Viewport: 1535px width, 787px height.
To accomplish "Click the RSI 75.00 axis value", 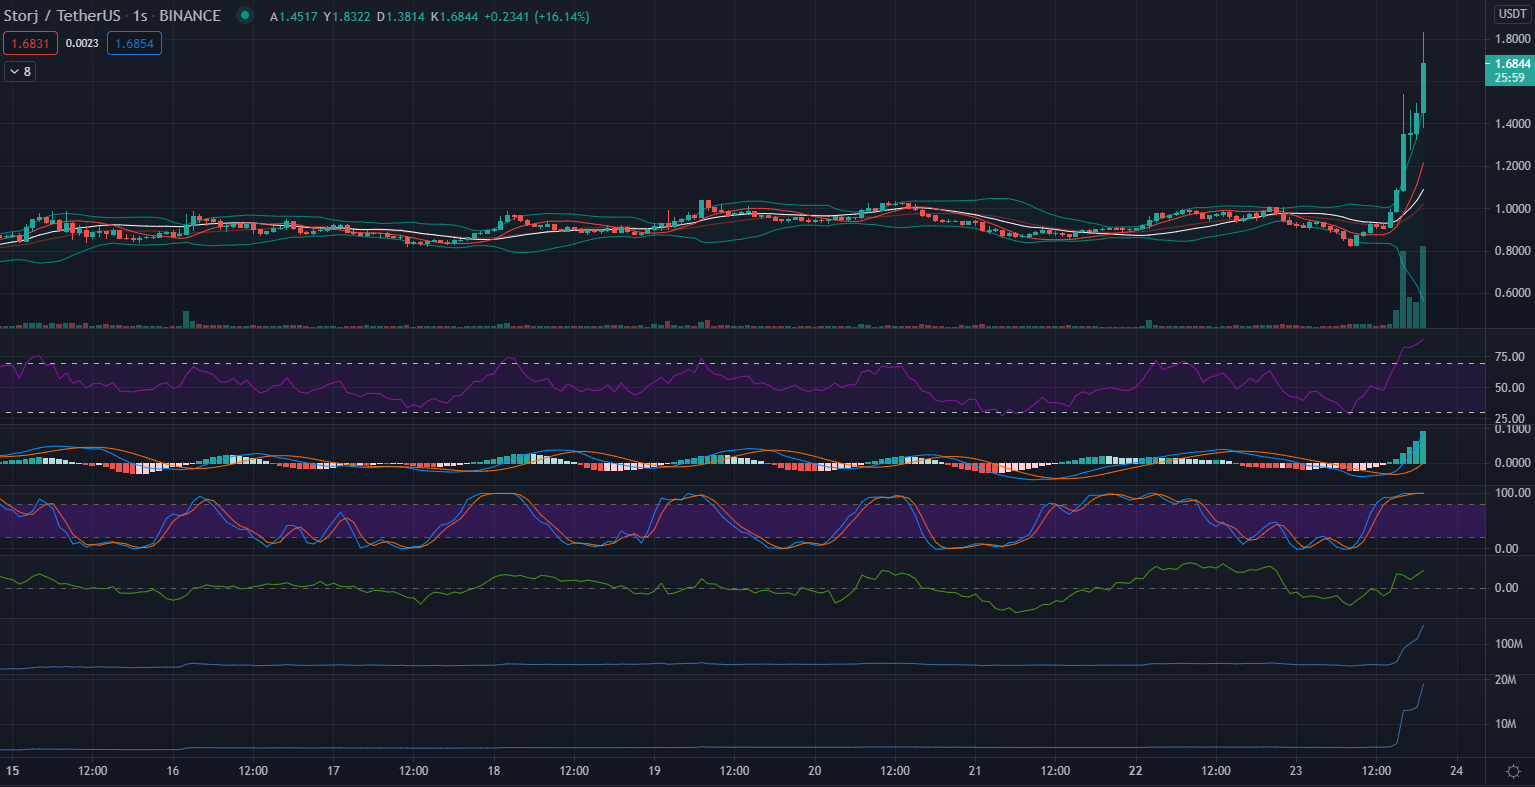I will (1509, 357).
